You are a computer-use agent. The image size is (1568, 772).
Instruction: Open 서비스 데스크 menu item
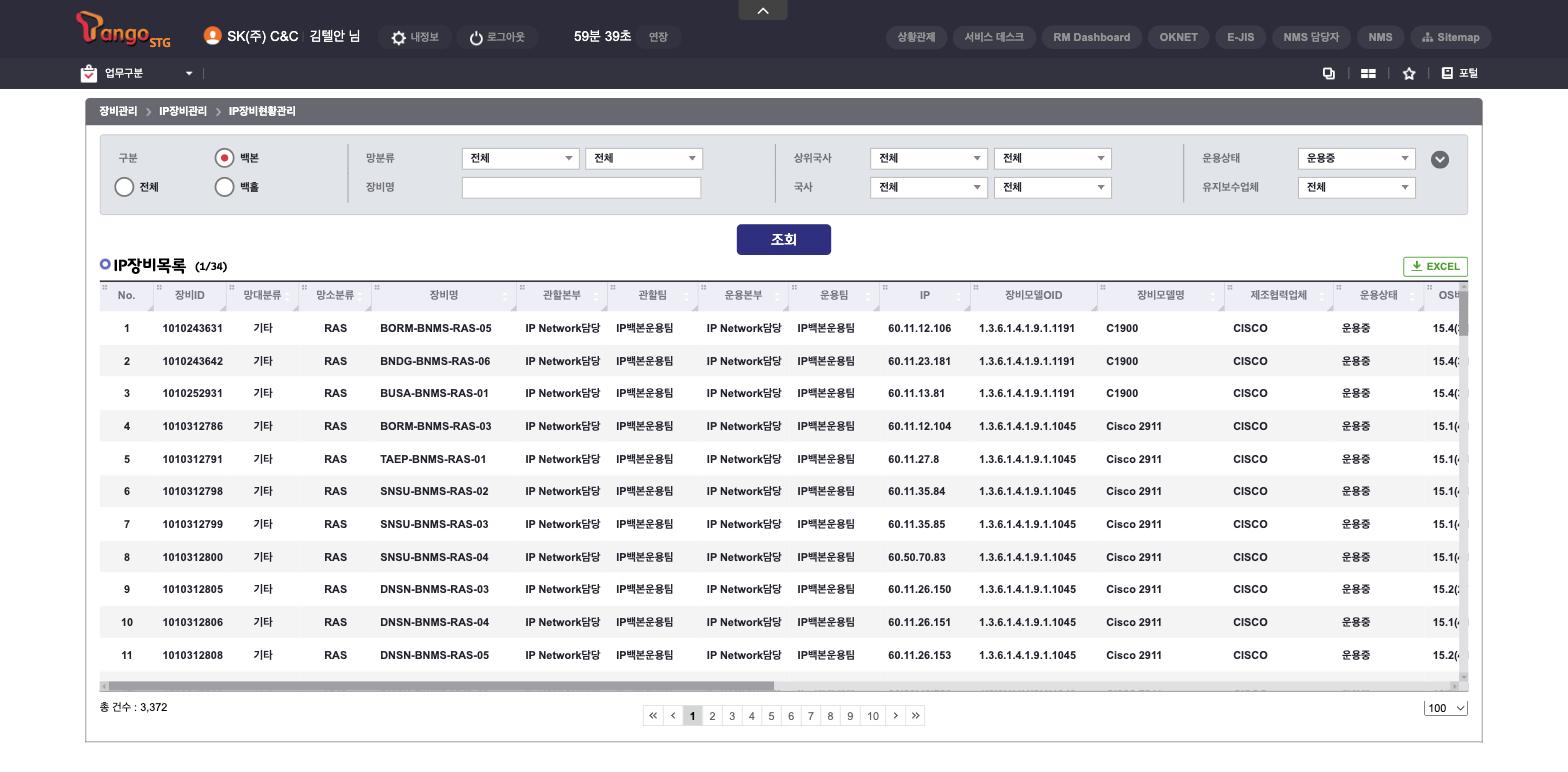(994, 37)
